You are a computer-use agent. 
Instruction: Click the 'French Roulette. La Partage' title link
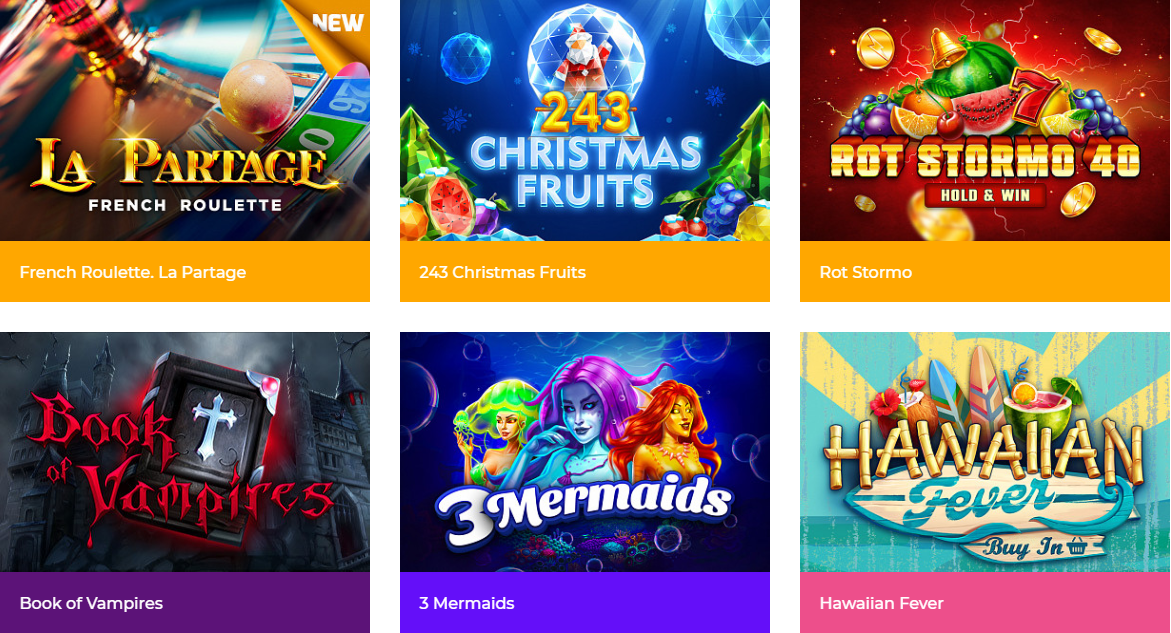133,272
